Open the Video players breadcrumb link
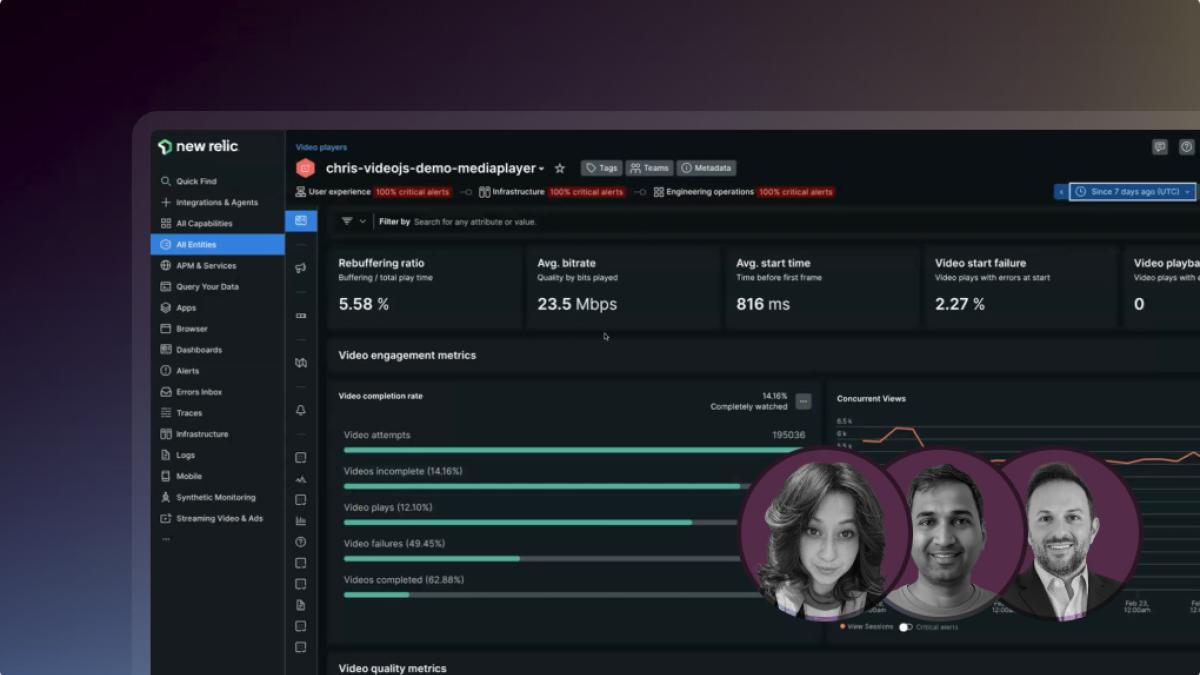Image resolution: width=1200 pixels, height=675 pixels. click(x=321, y=147)
